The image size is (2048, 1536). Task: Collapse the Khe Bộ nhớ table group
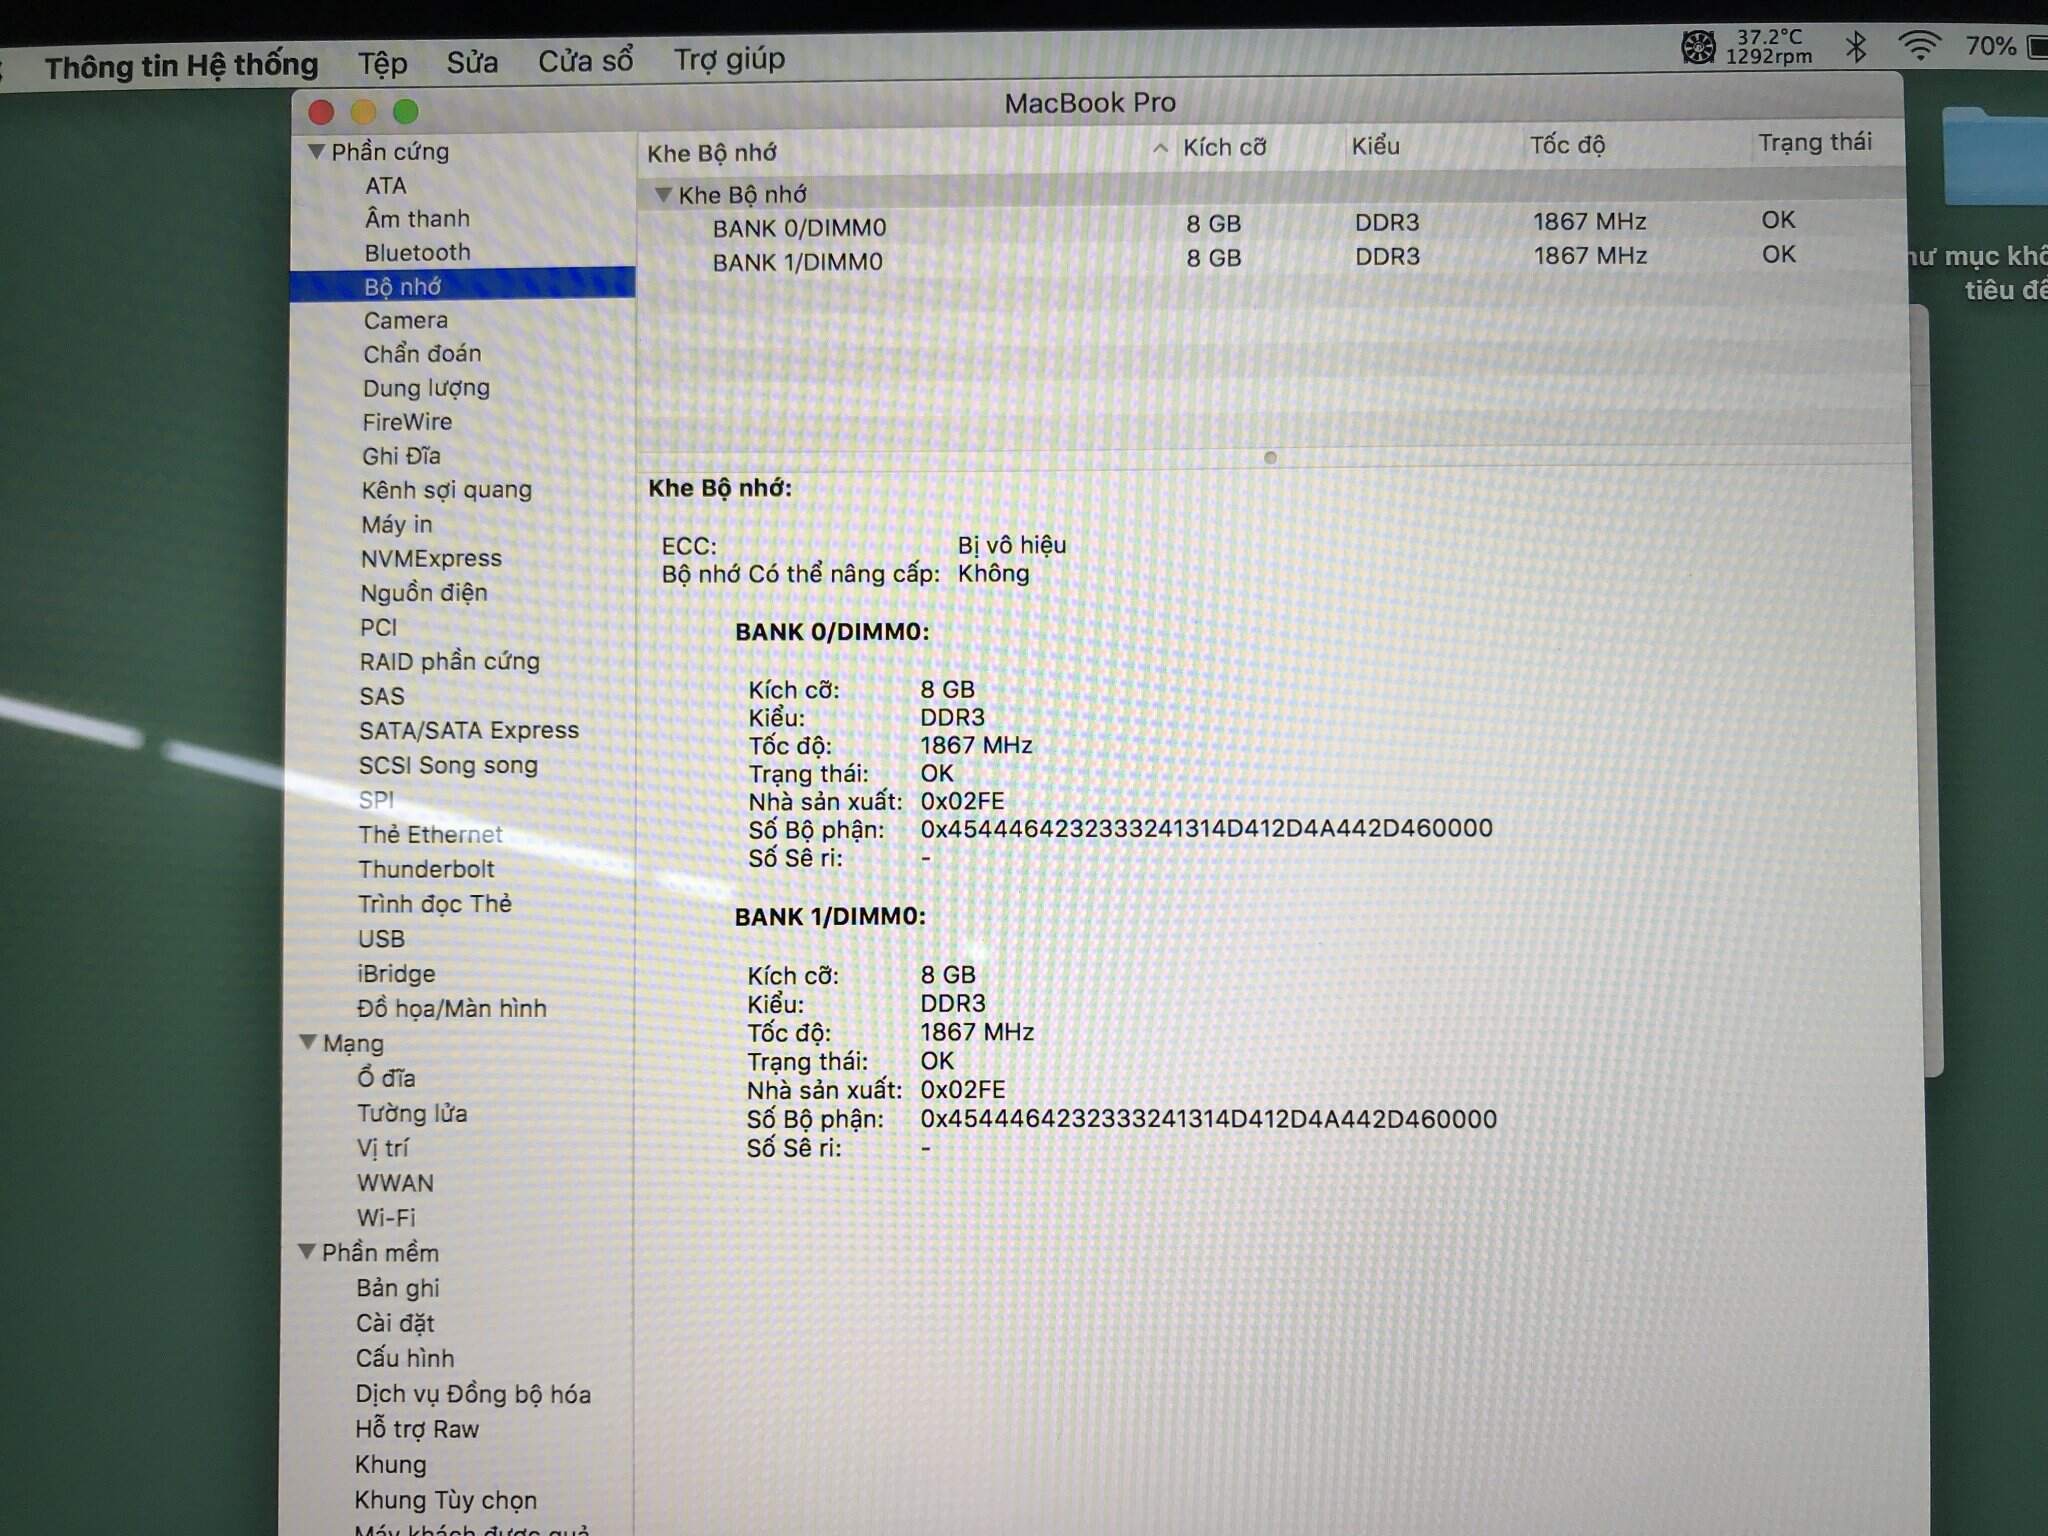click(663, 194)
